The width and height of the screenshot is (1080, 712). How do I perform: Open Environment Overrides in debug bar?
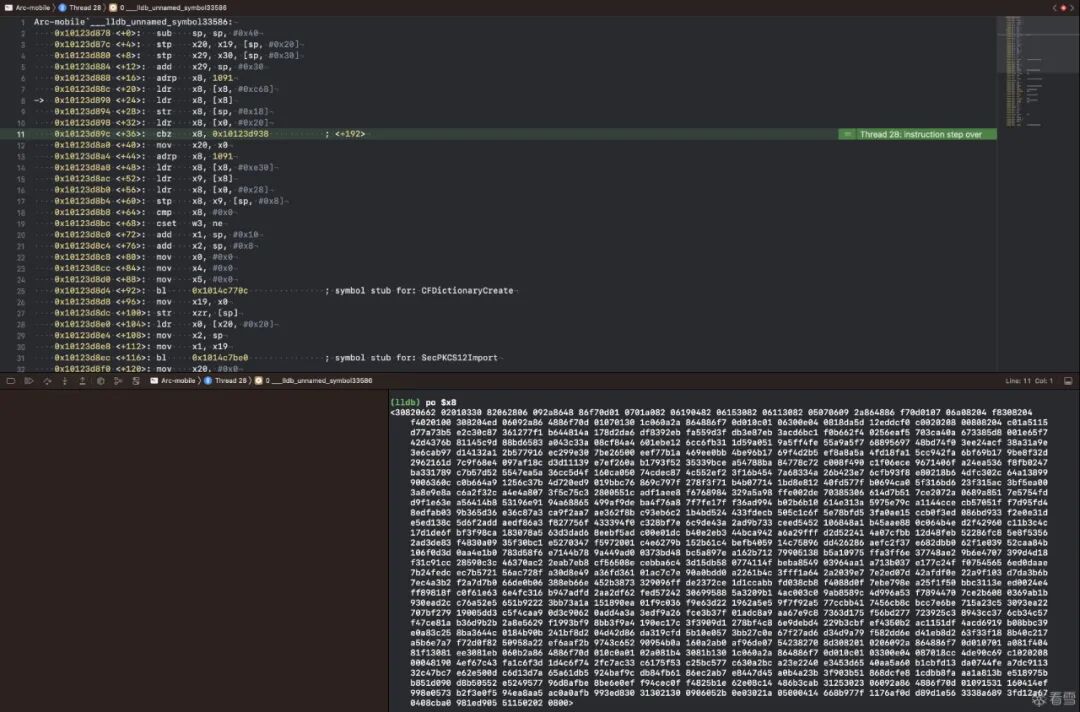[x=136, y=381]
